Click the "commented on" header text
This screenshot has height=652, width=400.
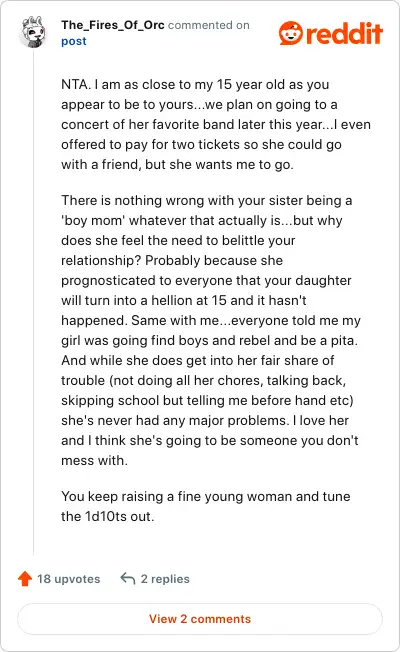[x=209, y=25]
